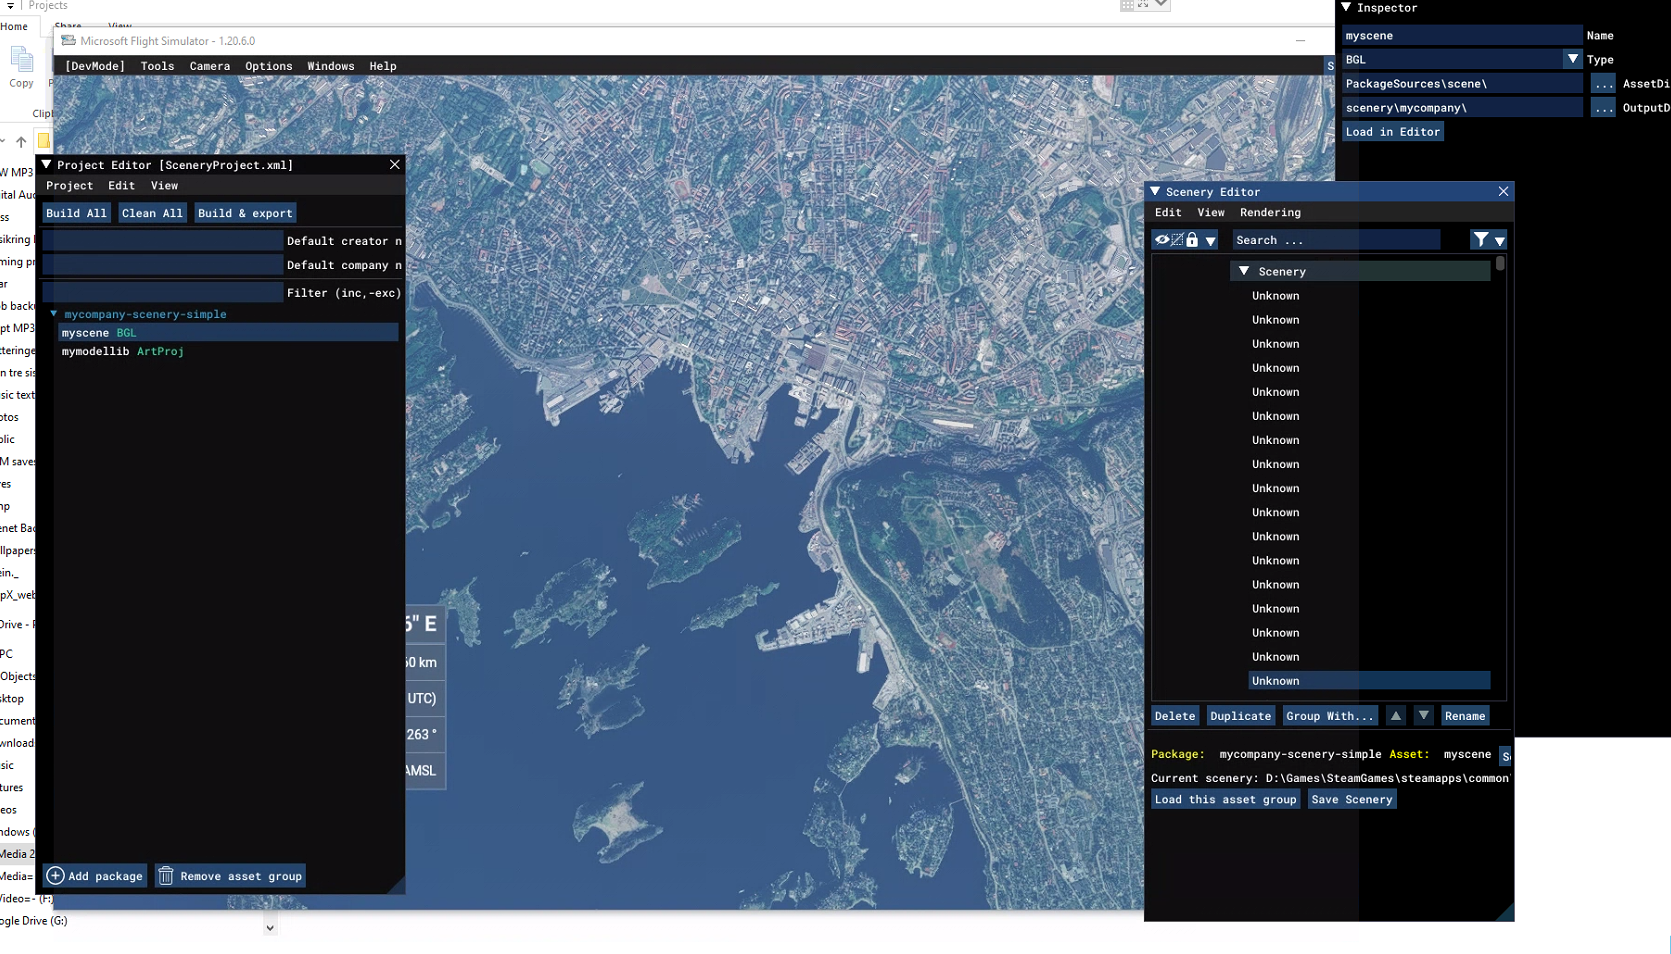Open the dropdown arrow next to funnel filter
Viewport: 1671px width, 954px height.
(1499, 241)
